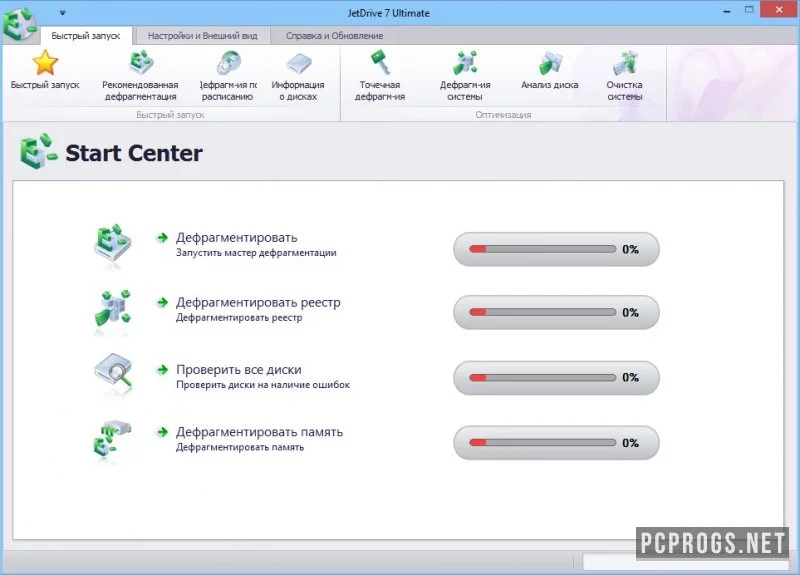Screen dimensions: 800x575
Task: Click the Быстрый запуск star icon
Action: (x=45, y=63)
